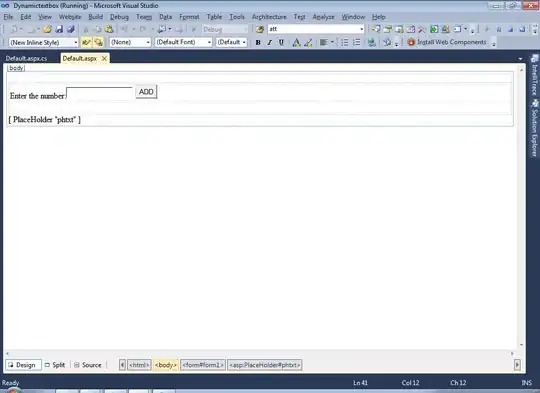The height and width of the screenshot is (393, 540).
Task: Click the Cut scissors icon
Action: 86,29
